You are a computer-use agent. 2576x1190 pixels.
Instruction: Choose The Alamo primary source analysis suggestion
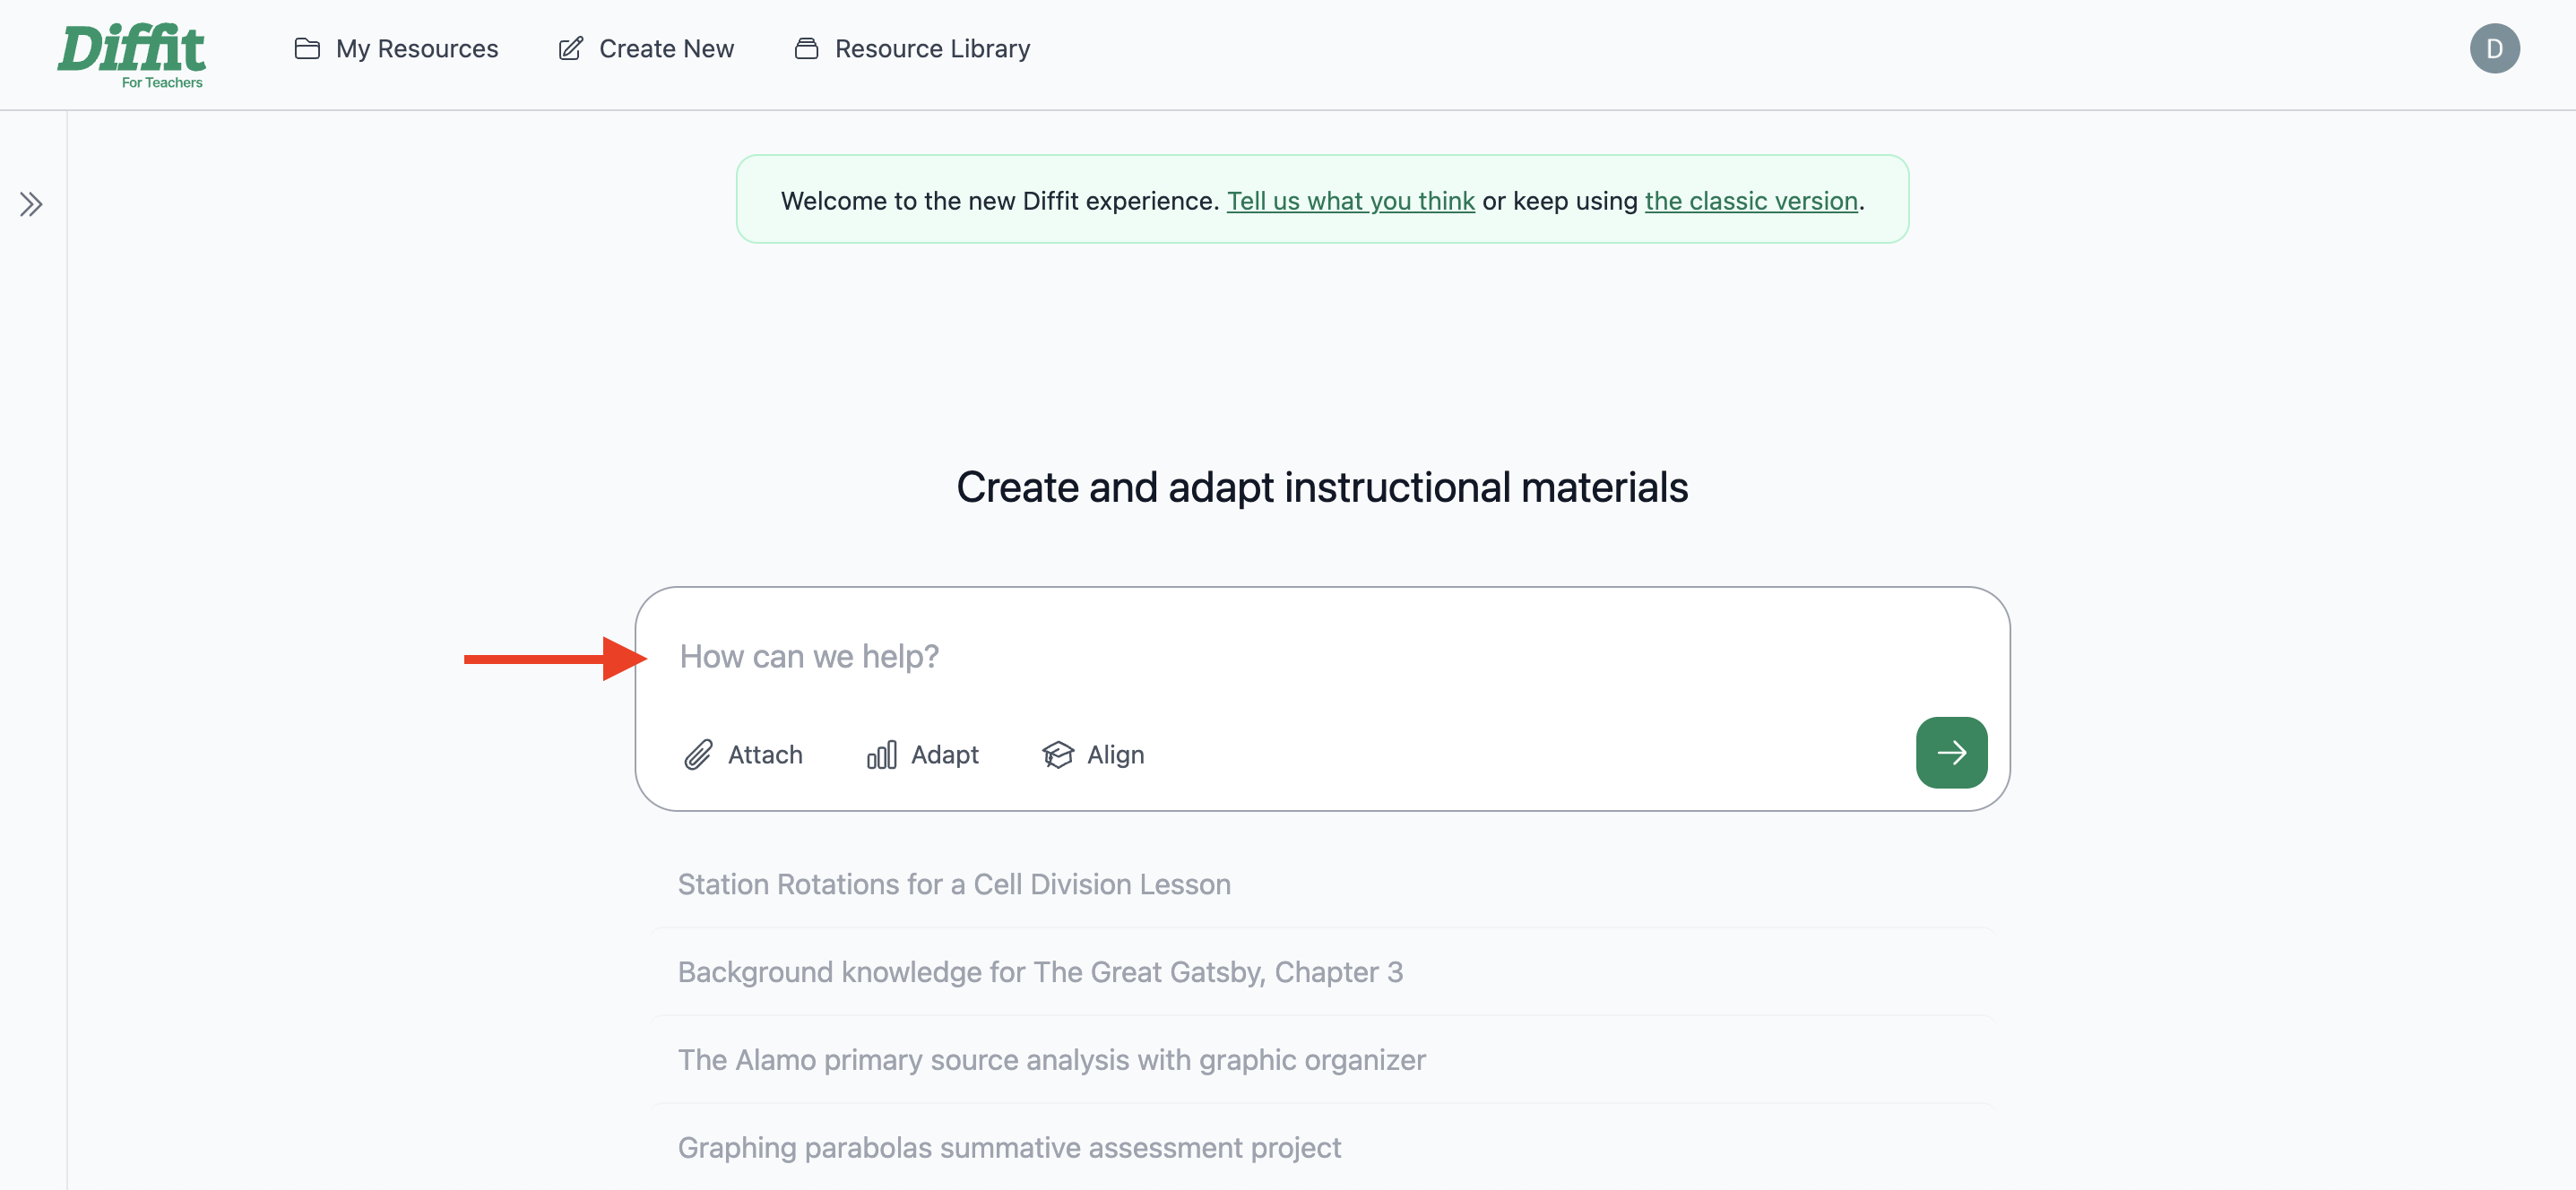[x=1322, y=1060]
